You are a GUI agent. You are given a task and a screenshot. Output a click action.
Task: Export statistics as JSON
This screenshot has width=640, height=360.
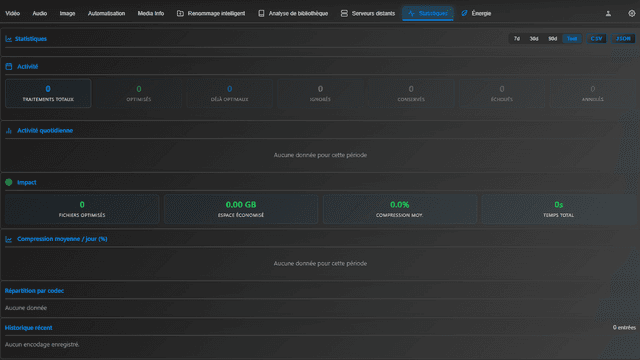point(623,39)
